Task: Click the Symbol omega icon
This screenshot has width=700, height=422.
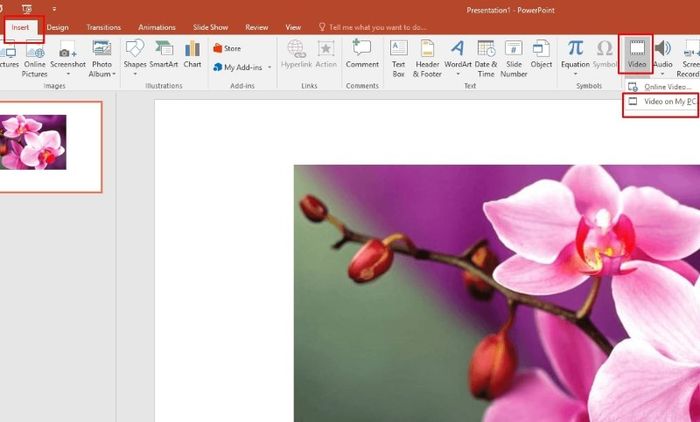Action: 604,48
